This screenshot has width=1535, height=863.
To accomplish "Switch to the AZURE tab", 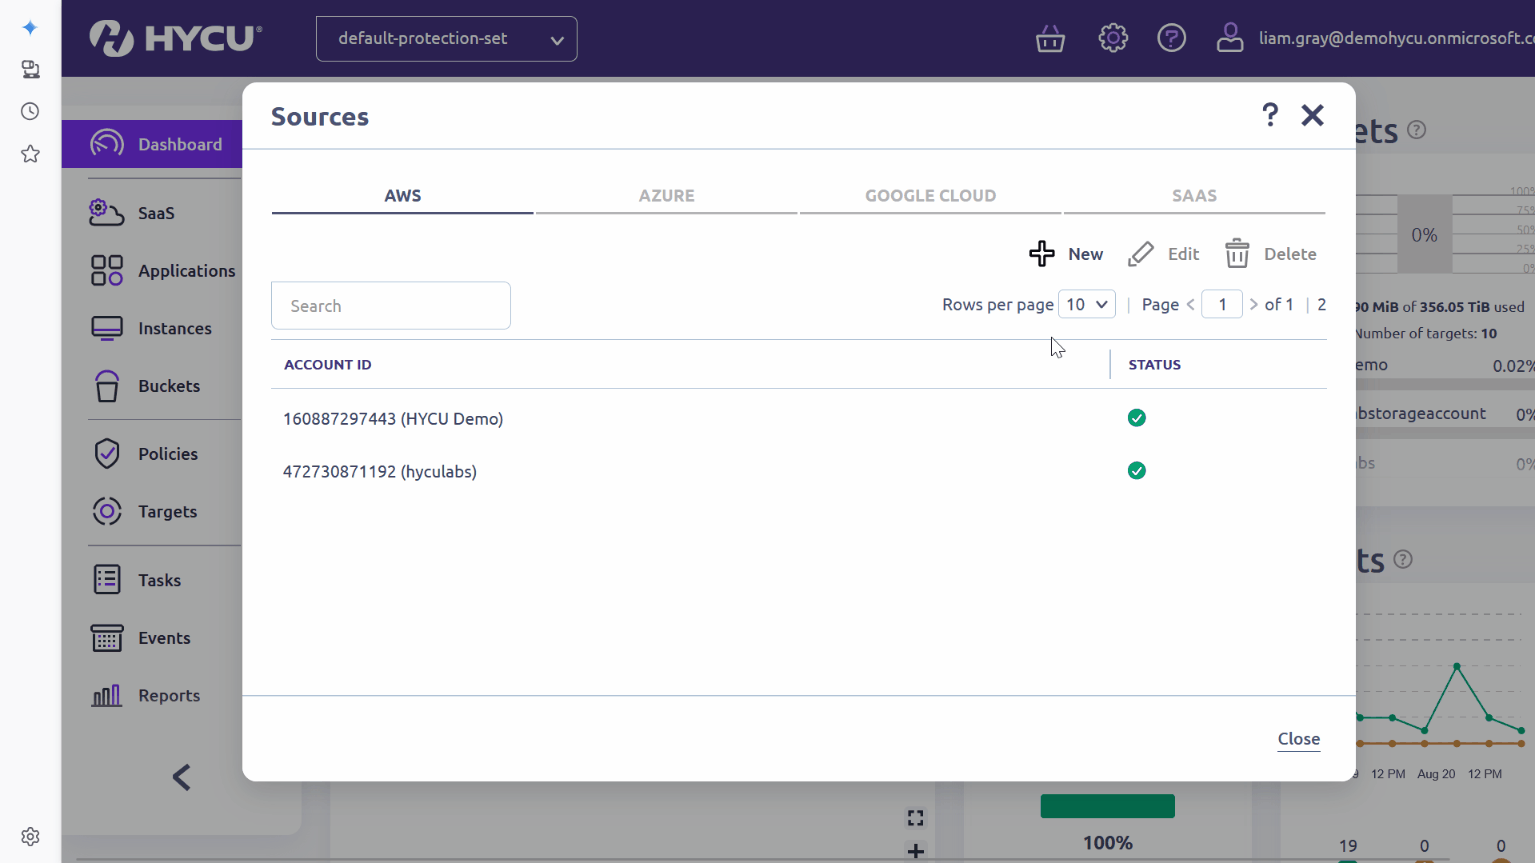I will tap(666, 196).
